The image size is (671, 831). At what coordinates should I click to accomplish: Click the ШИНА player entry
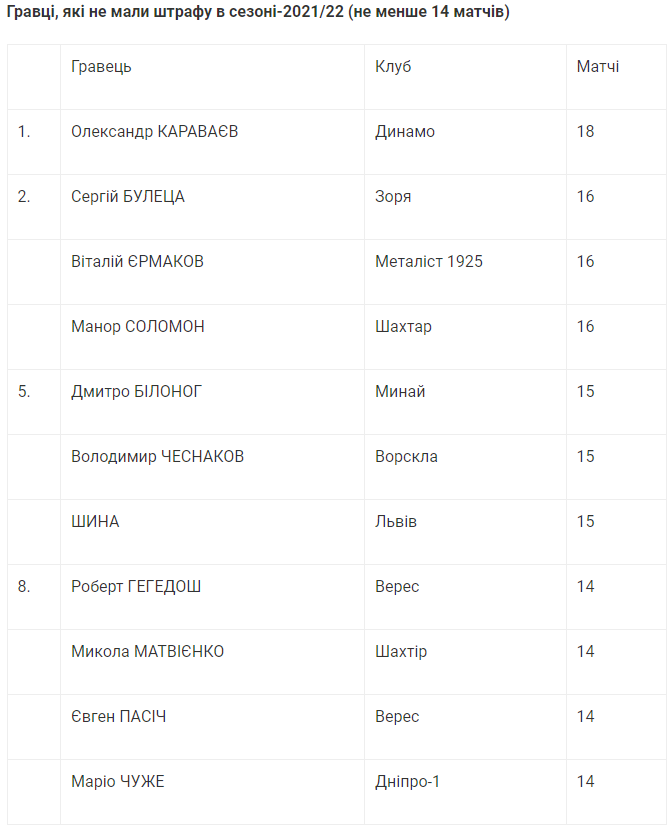[95, 522]
